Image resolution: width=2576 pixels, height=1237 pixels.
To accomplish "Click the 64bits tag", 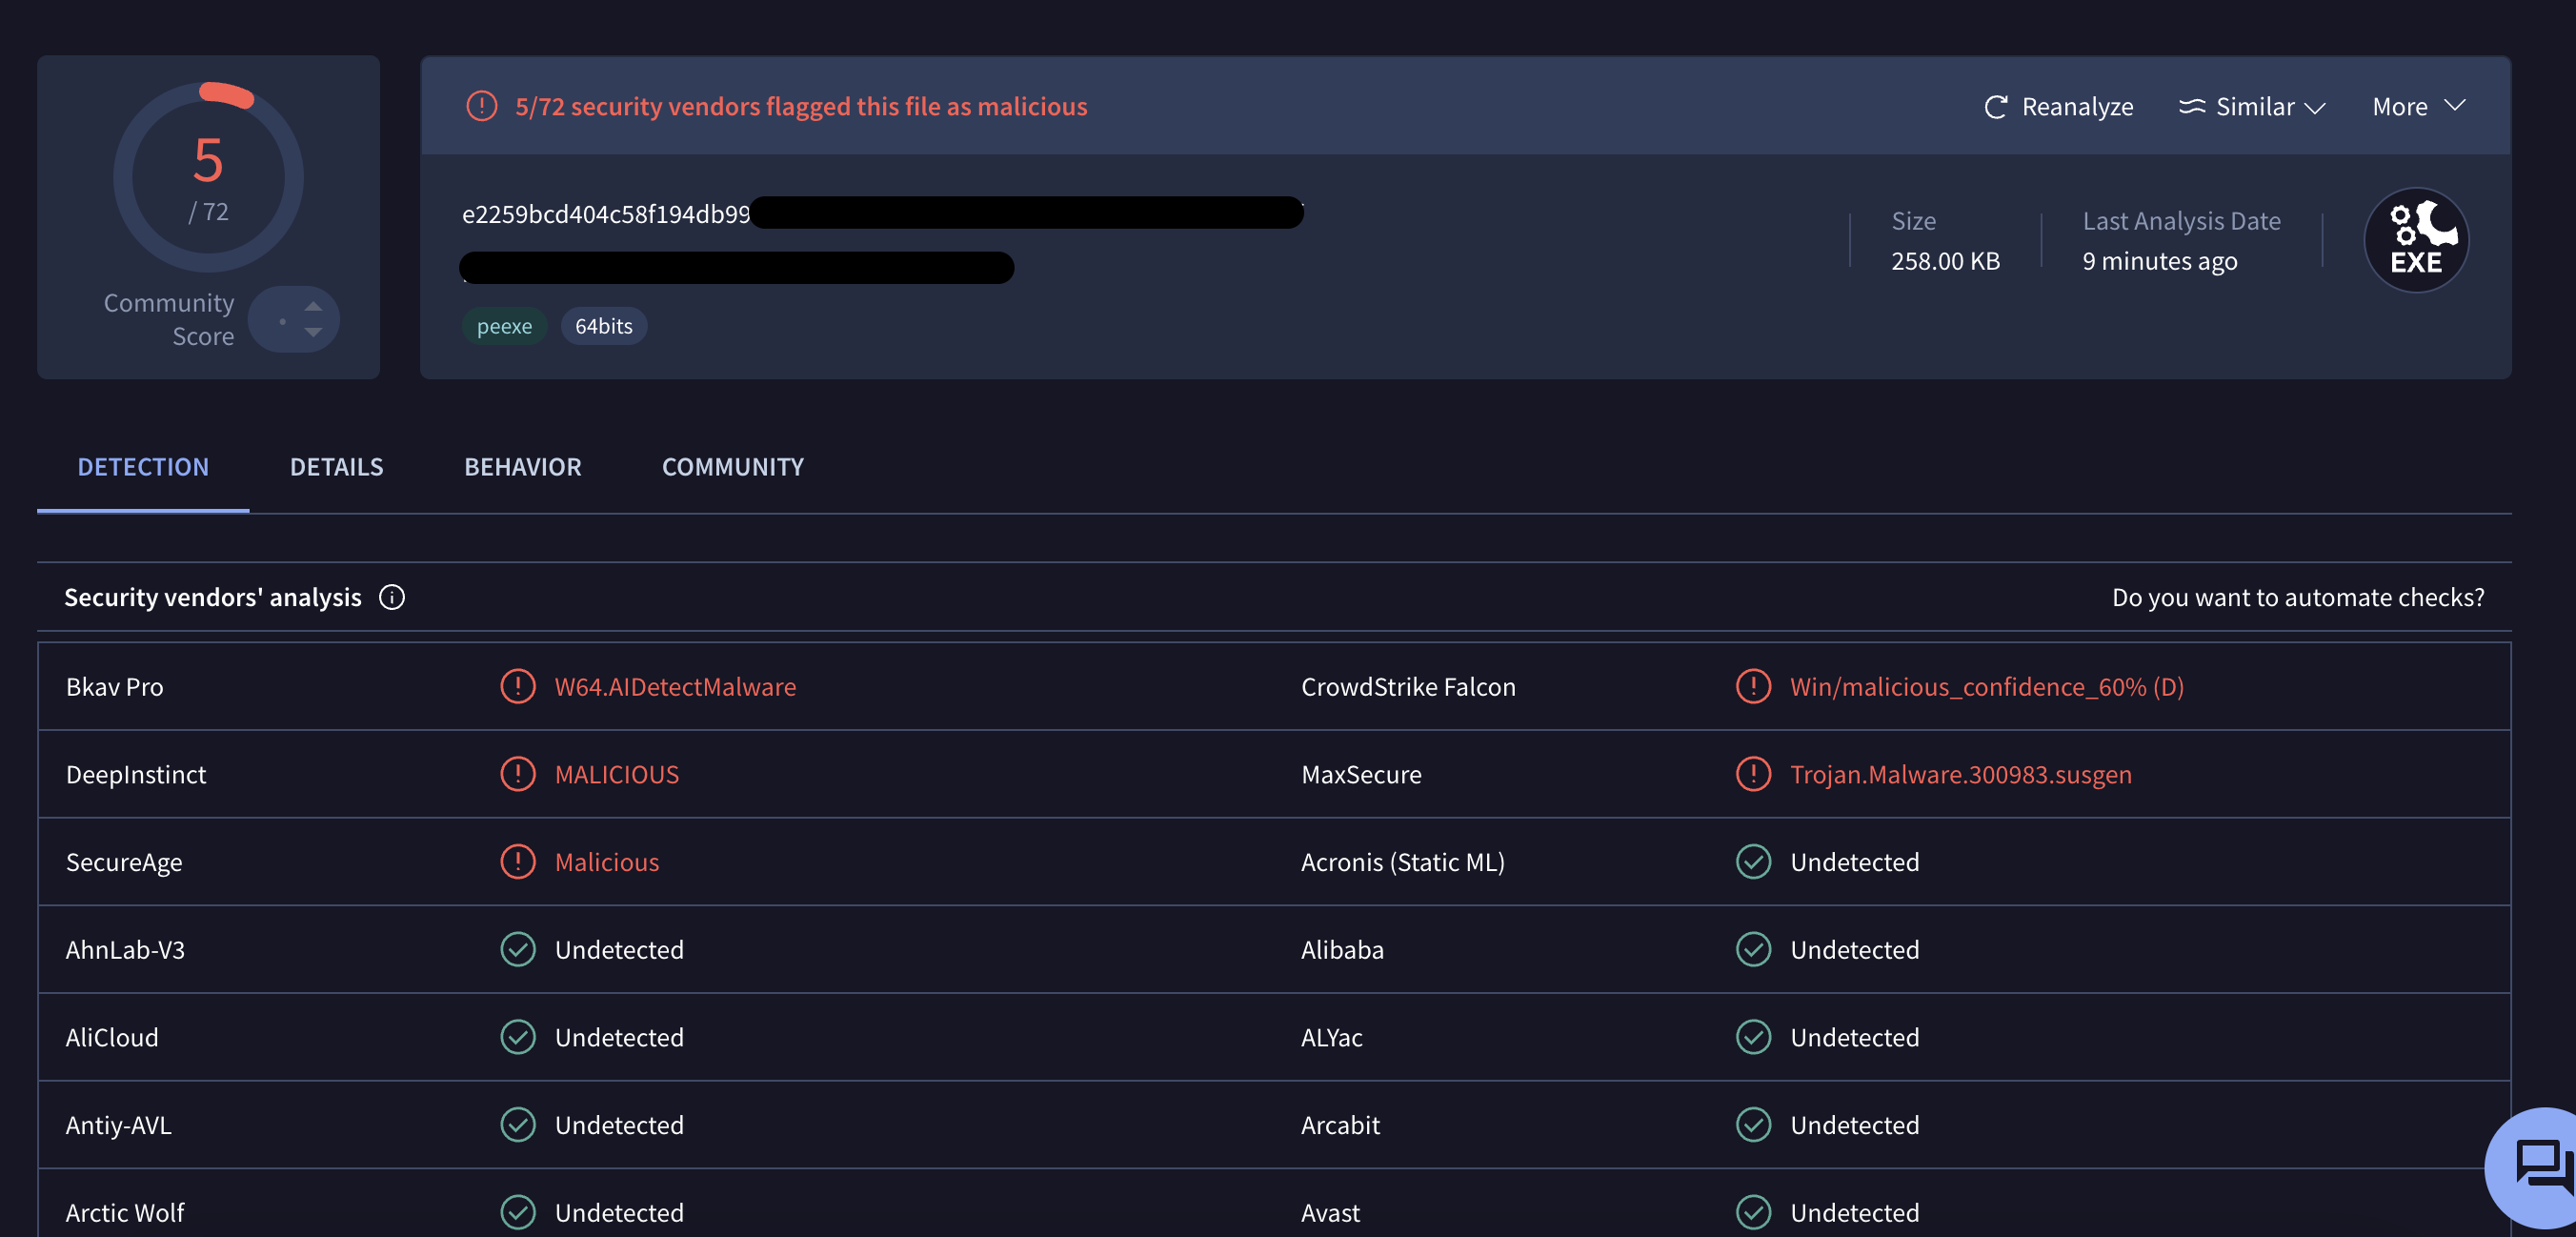I will [x=603, y=326].
